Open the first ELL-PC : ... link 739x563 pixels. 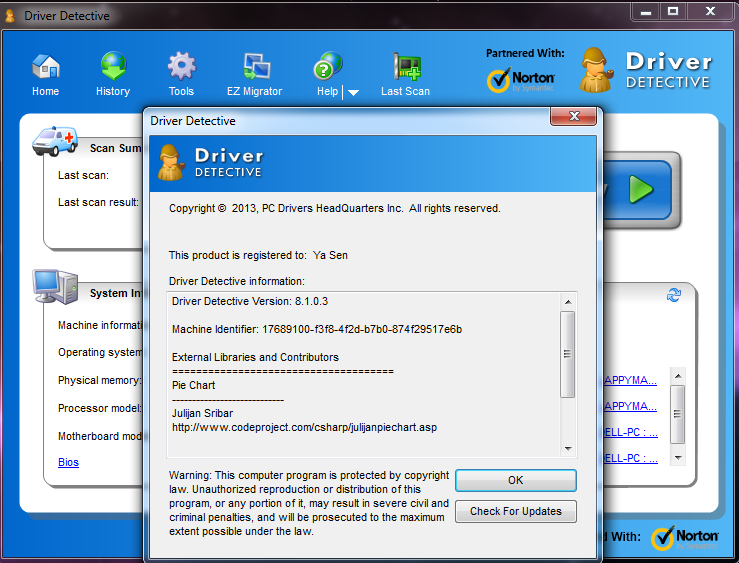pyautogui.click(x=631, y=432)
